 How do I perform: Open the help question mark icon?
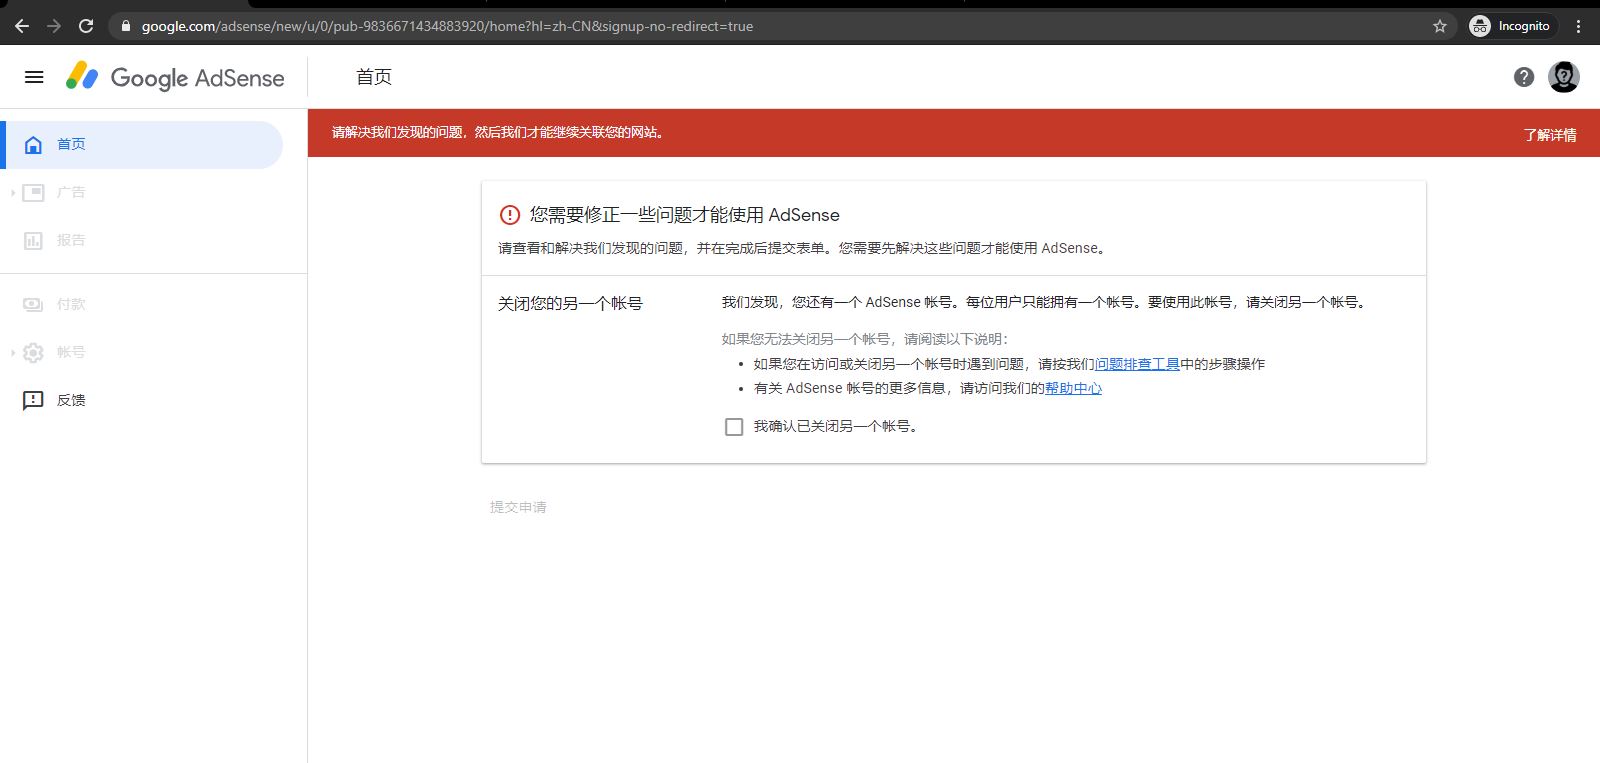click(1524, 77)
